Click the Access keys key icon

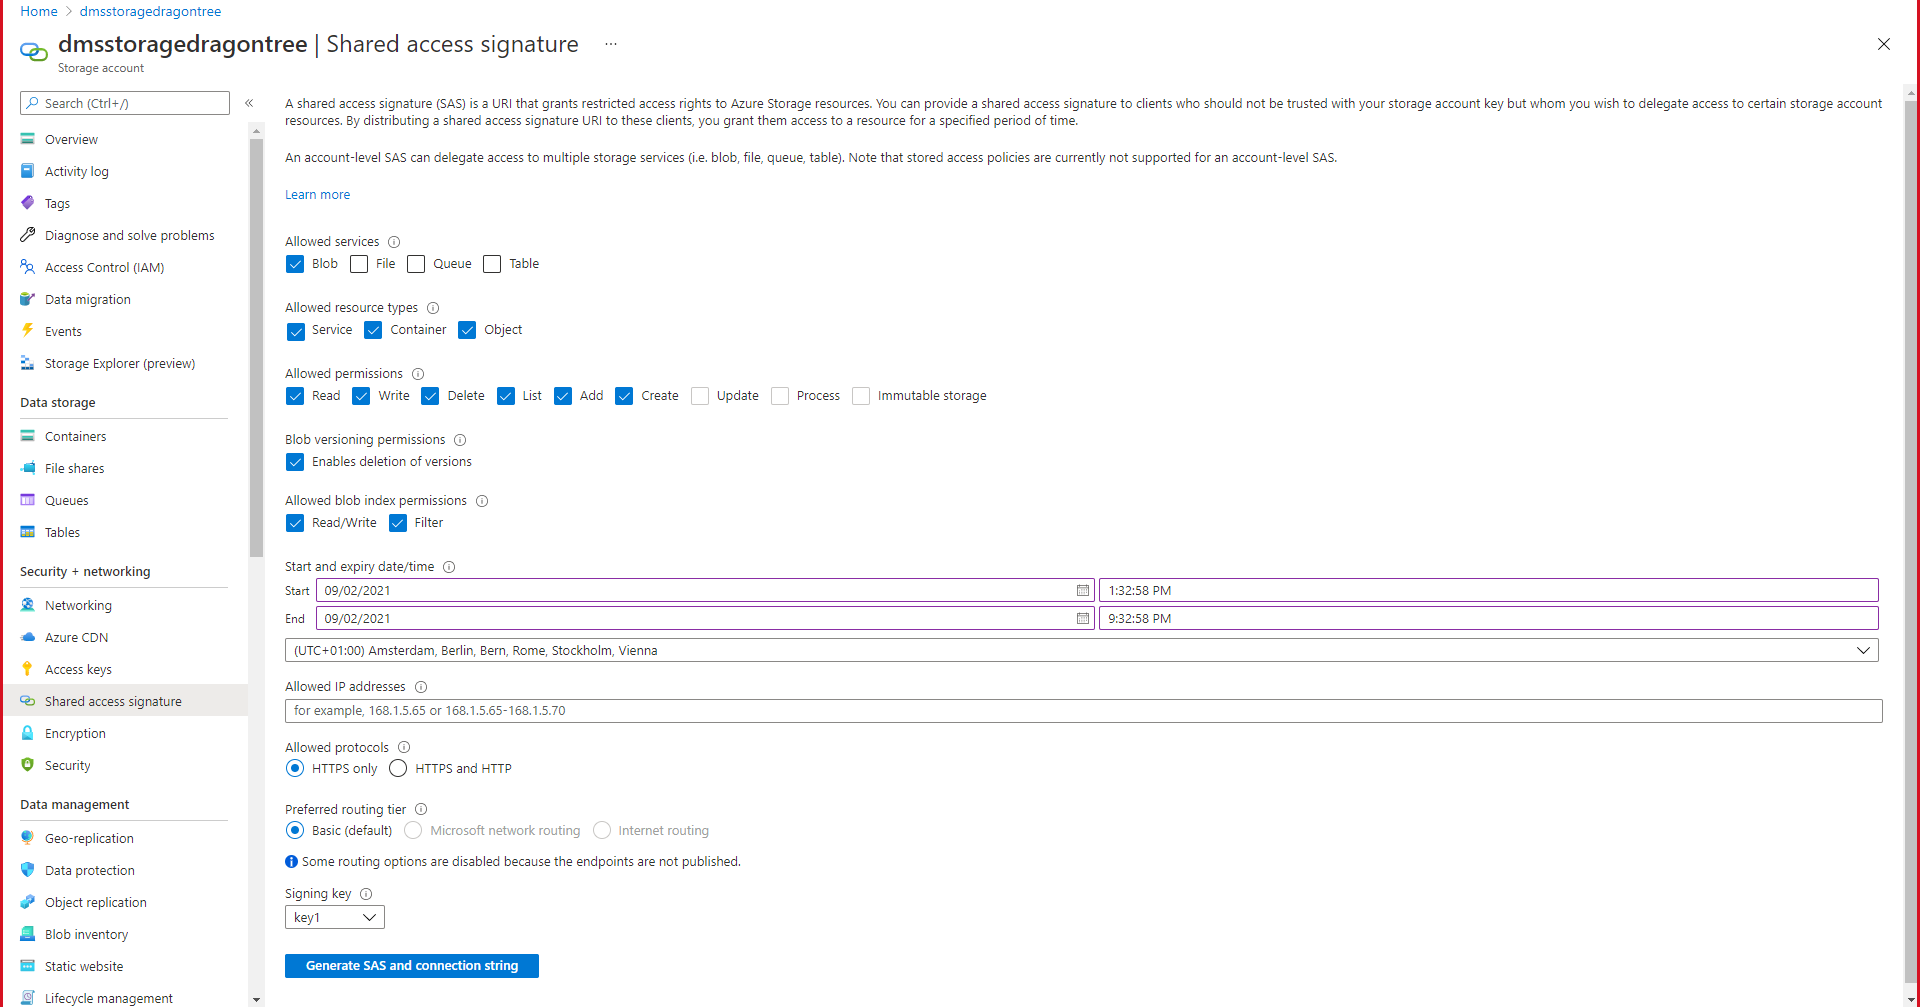pos(28,669)
